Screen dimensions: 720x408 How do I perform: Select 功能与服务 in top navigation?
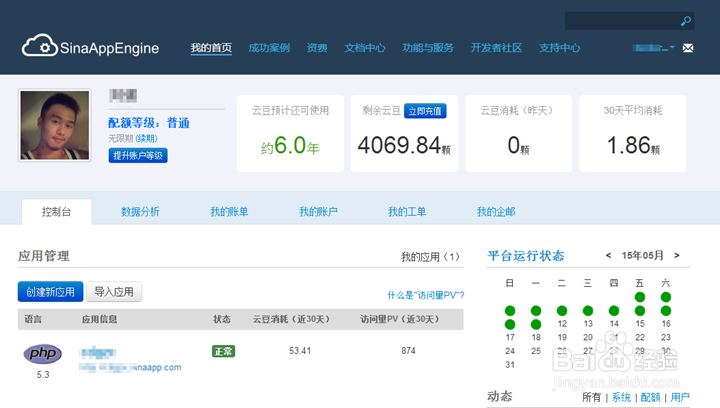click(428, 48)
